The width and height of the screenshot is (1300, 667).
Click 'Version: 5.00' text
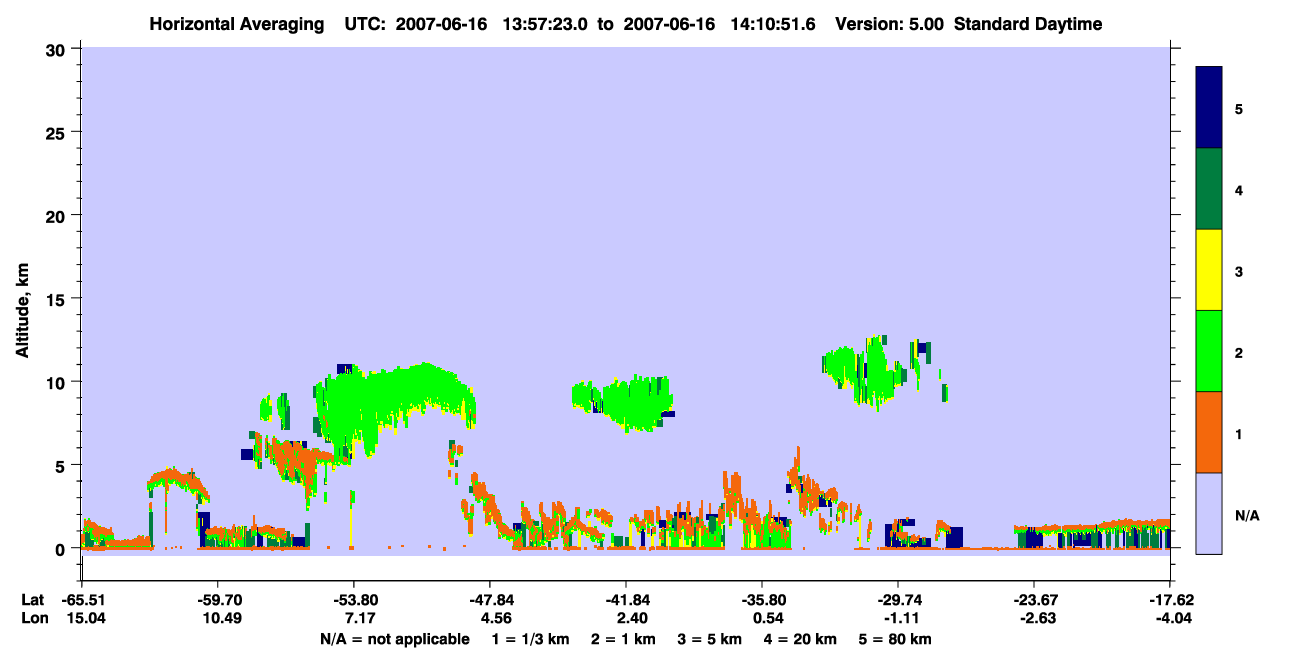coord(892,24)
